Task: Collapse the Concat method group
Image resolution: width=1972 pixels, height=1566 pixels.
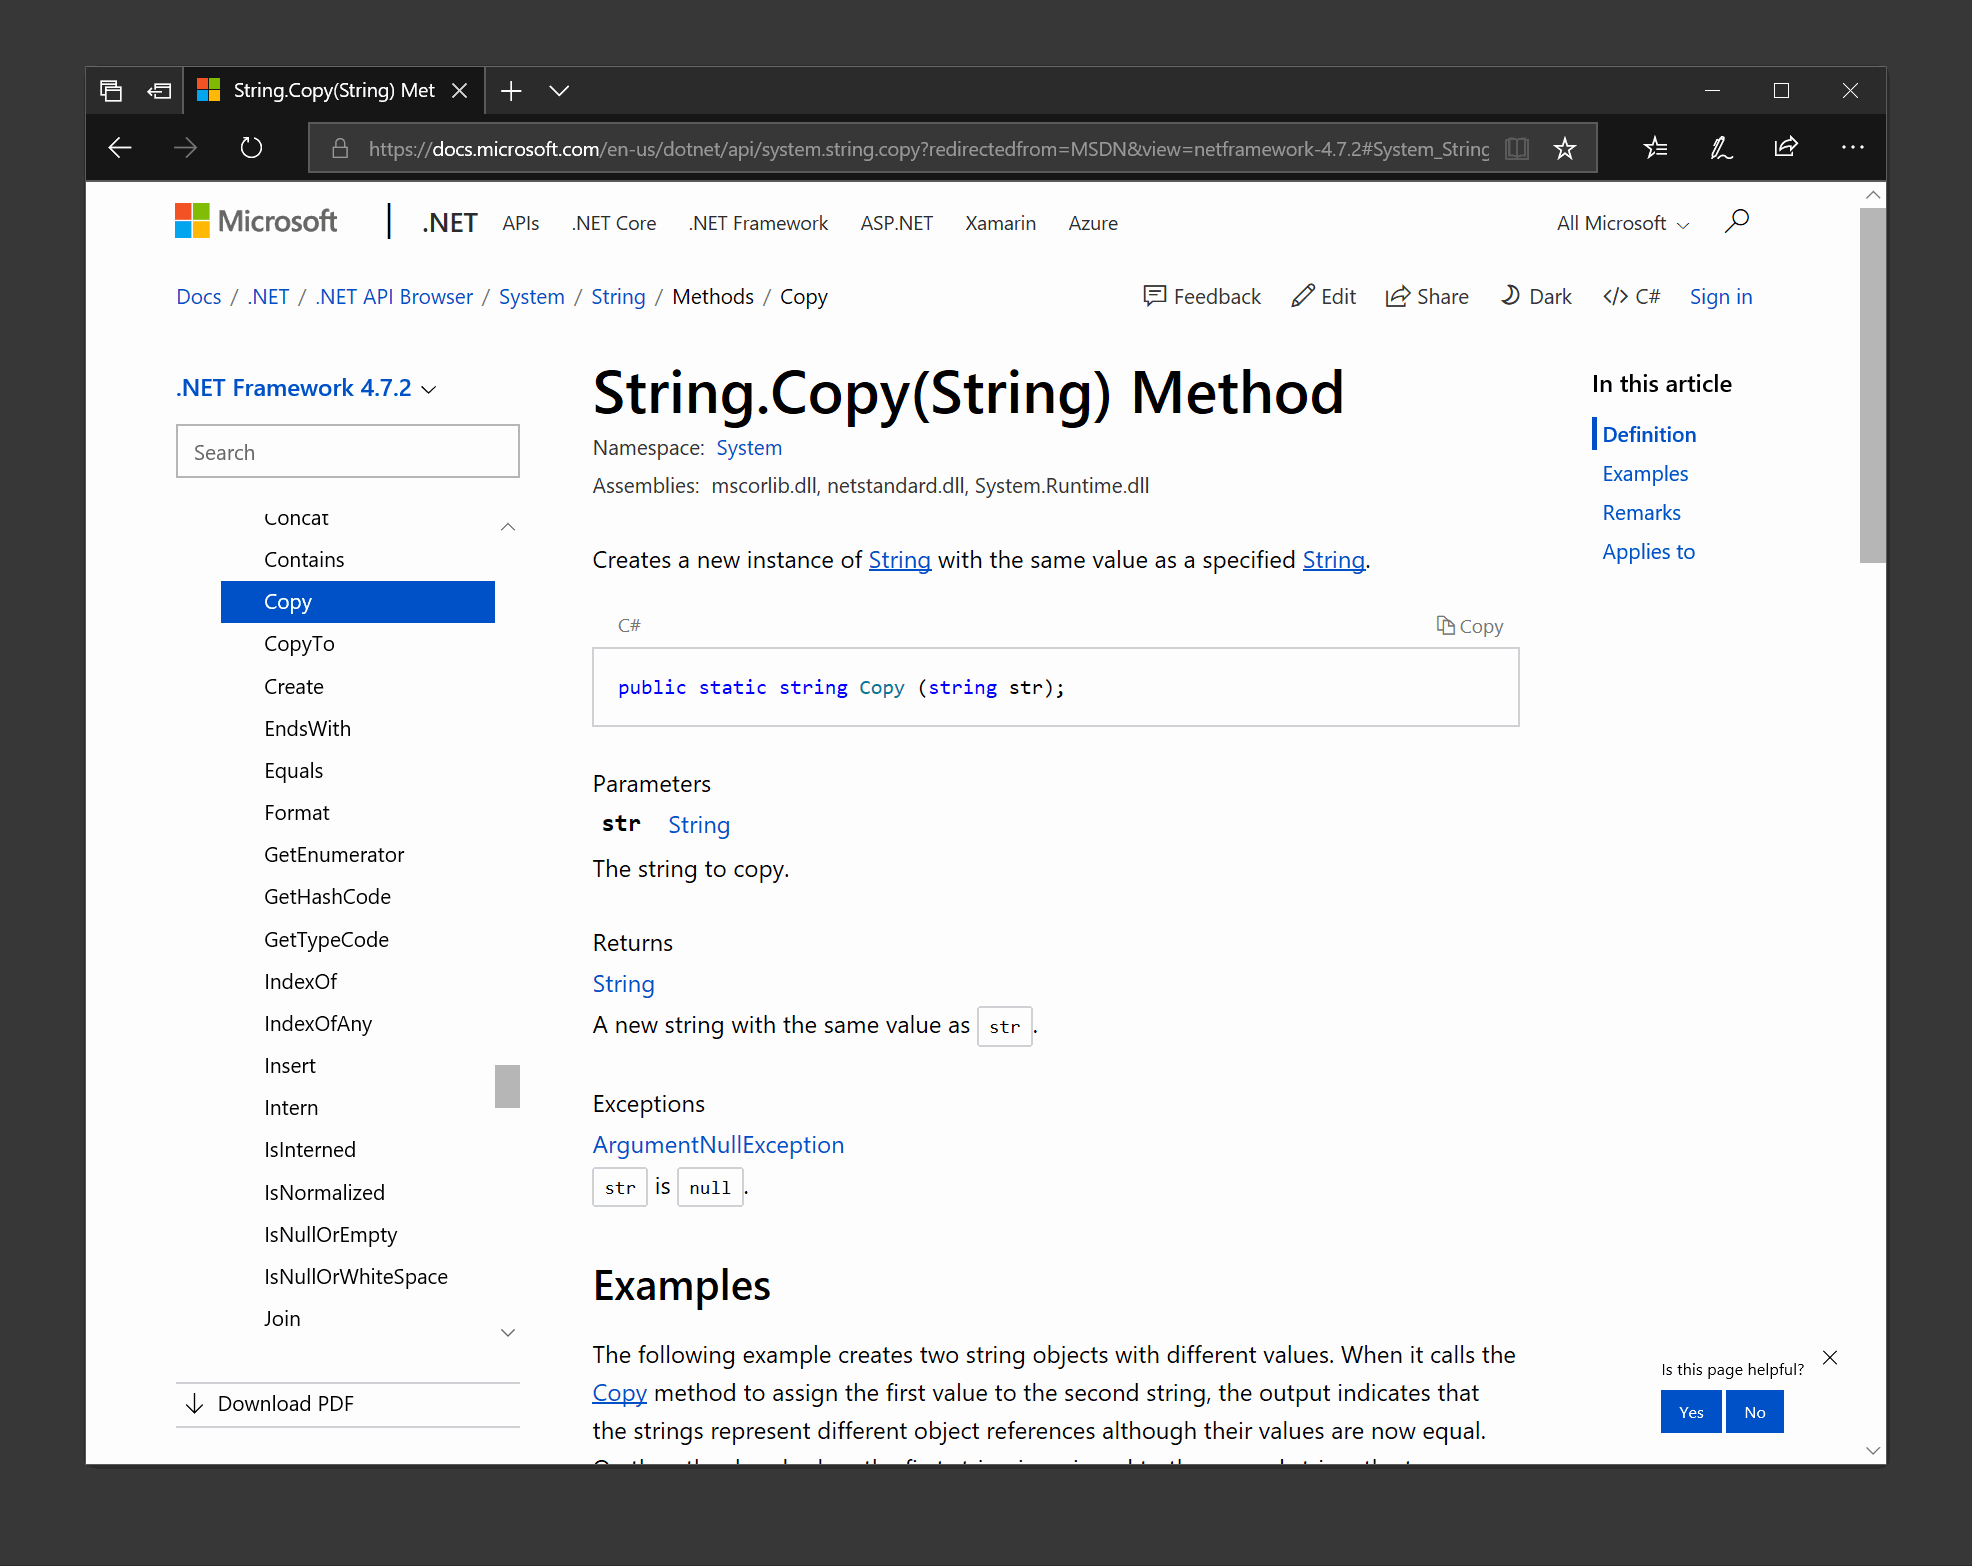Action: (x=508, y=526)
